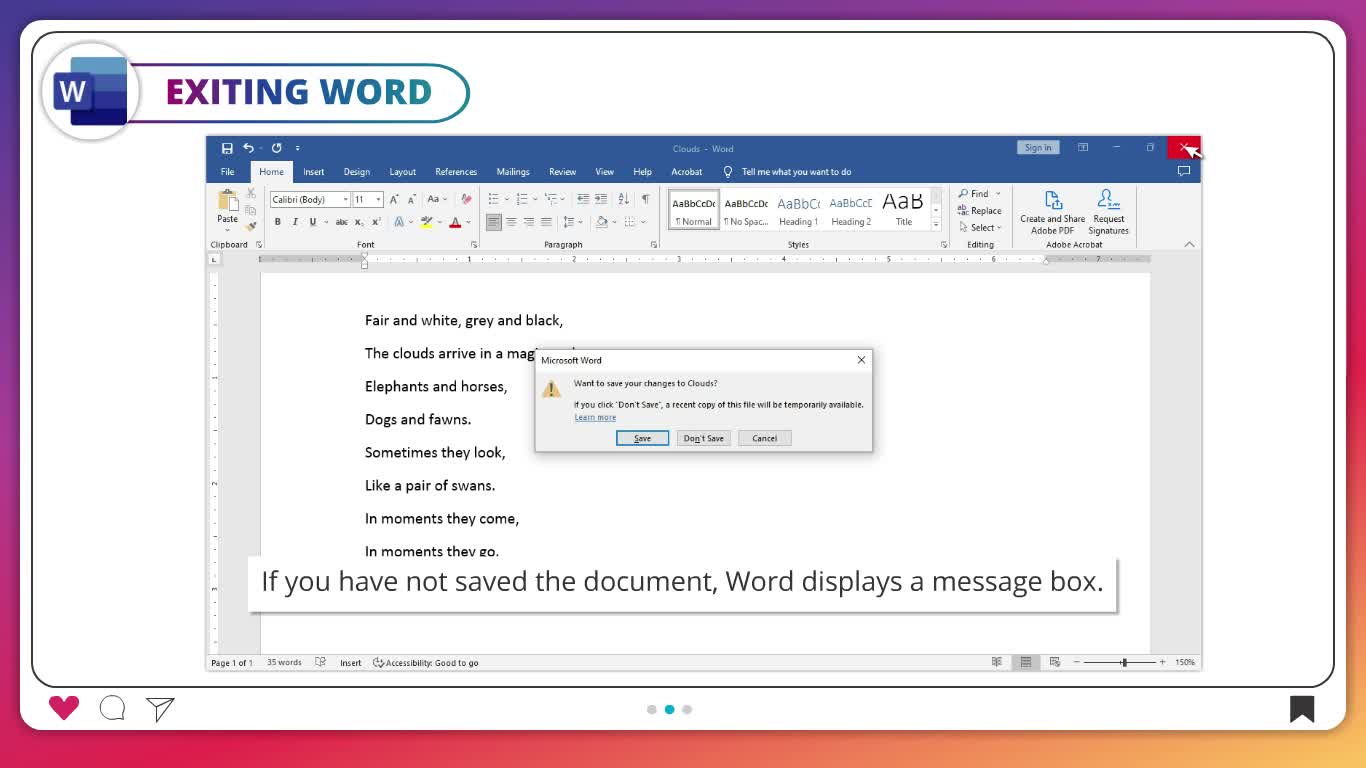This screenshot has height=768, width=1366.
Task: Click Align Right icon
Action: click(528, 222)
